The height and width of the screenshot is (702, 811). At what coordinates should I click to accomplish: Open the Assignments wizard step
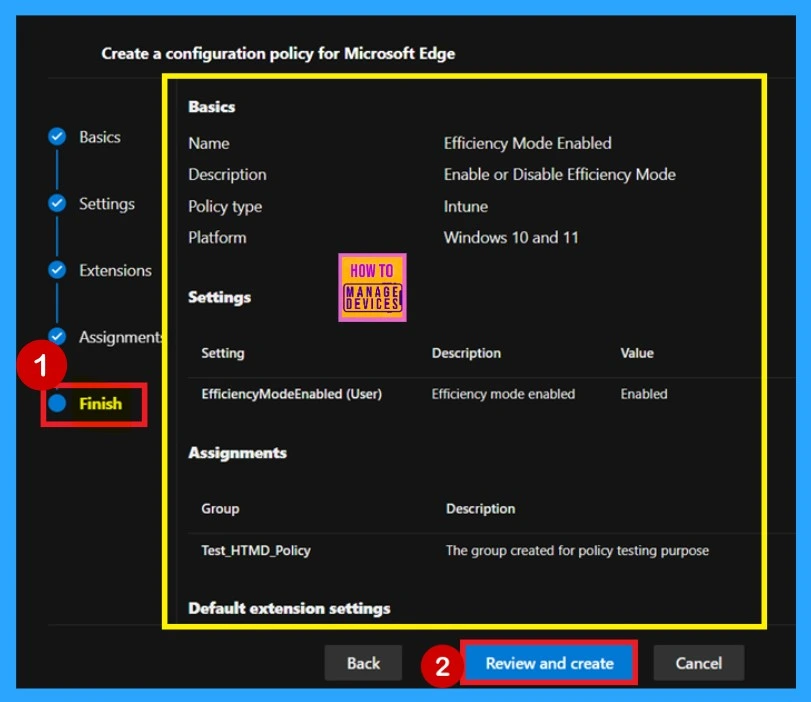(121, 337)
